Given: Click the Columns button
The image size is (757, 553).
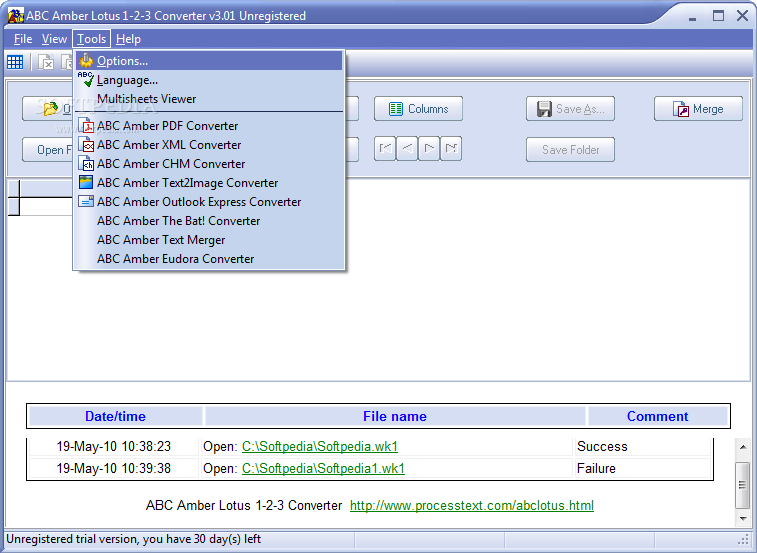Looking at the screenshot, I should pos(418,109).
